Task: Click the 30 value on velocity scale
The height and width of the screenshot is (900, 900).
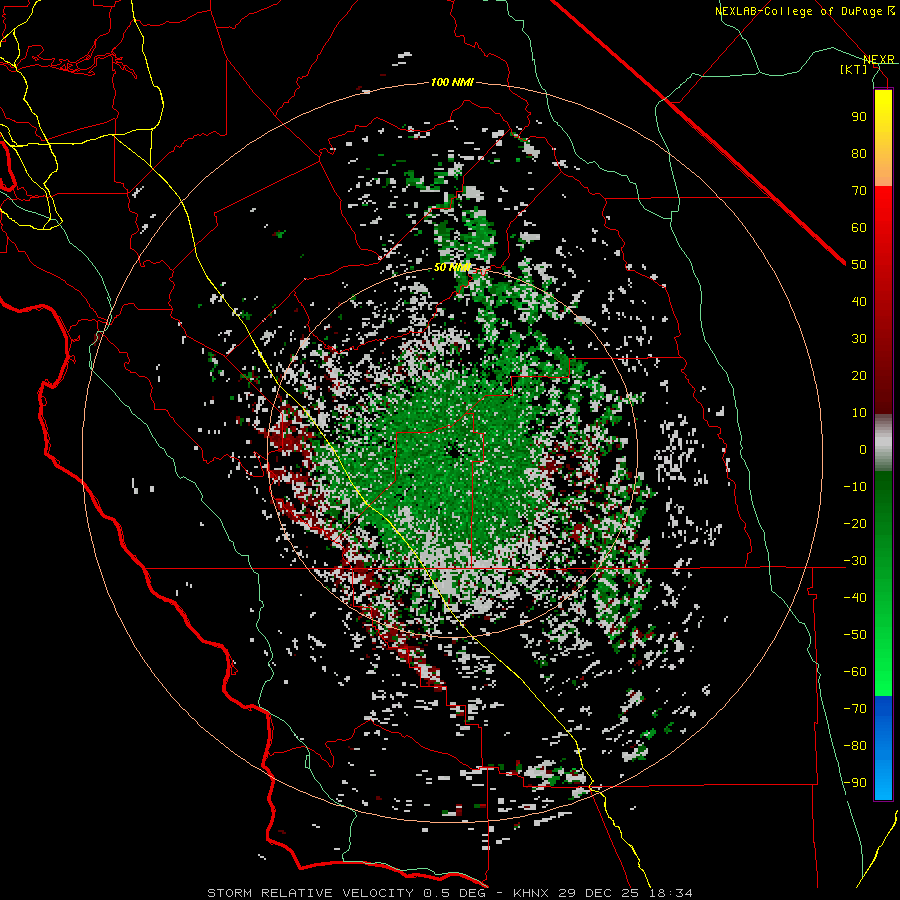Action: [x=859, y=339]
